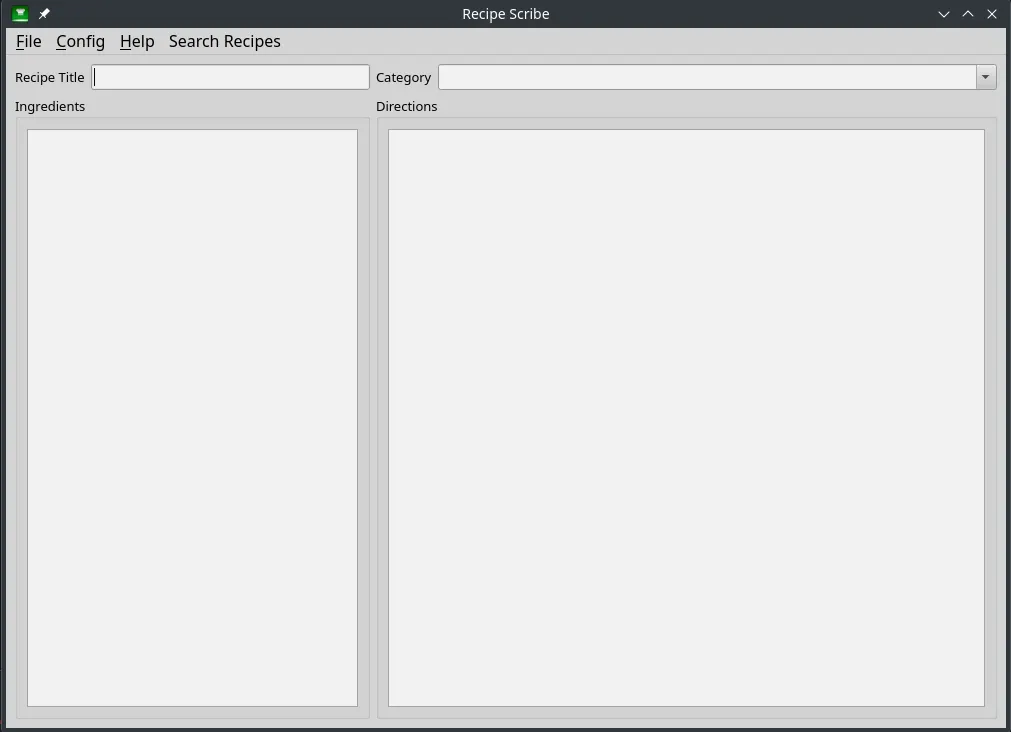
Task: Open the Config menu
Action: [x=81, y=41]
